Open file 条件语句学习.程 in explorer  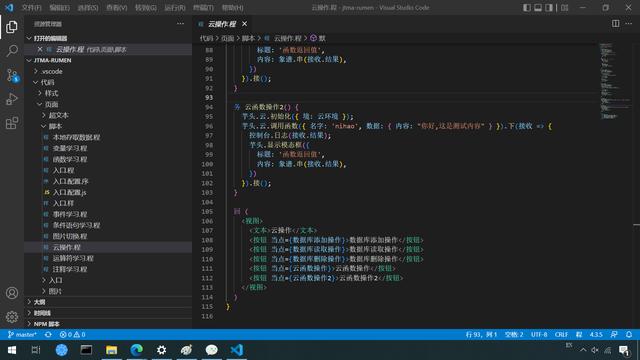(108, 225)
